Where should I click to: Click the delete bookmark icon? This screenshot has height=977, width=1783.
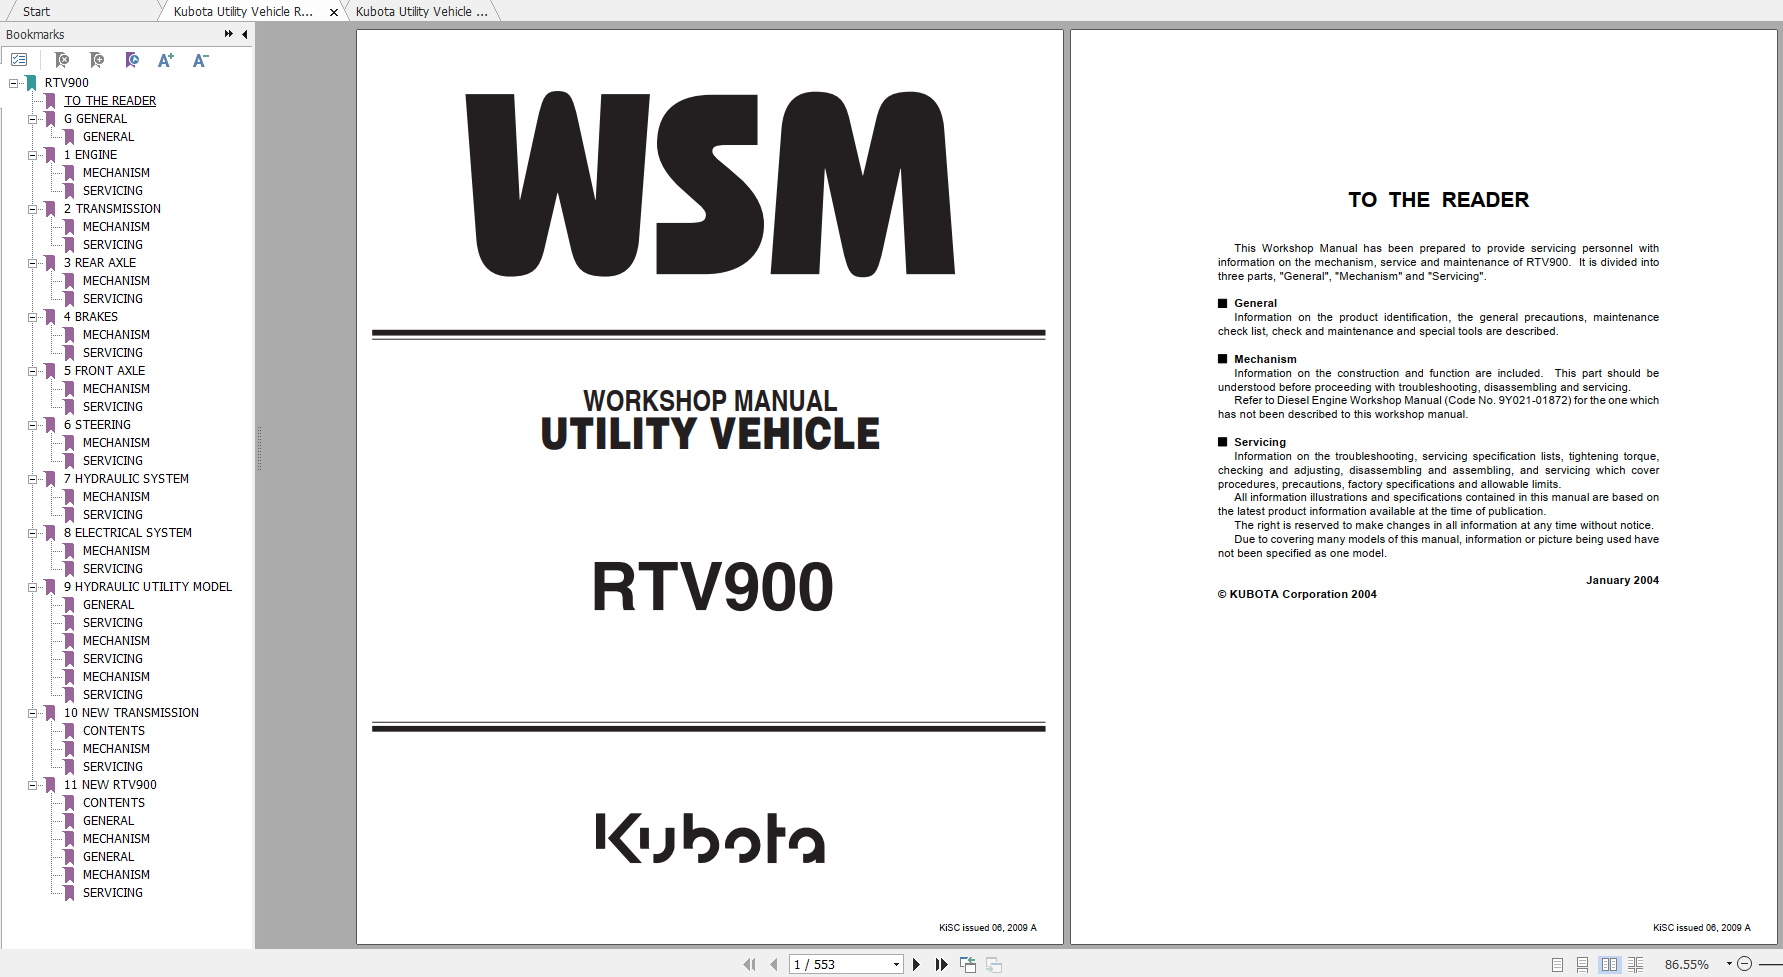tap(61, 60)
